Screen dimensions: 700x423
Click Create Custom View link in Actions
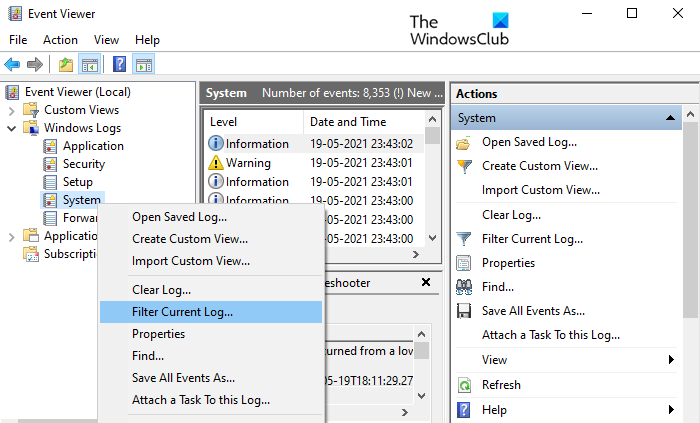[540, 166]
